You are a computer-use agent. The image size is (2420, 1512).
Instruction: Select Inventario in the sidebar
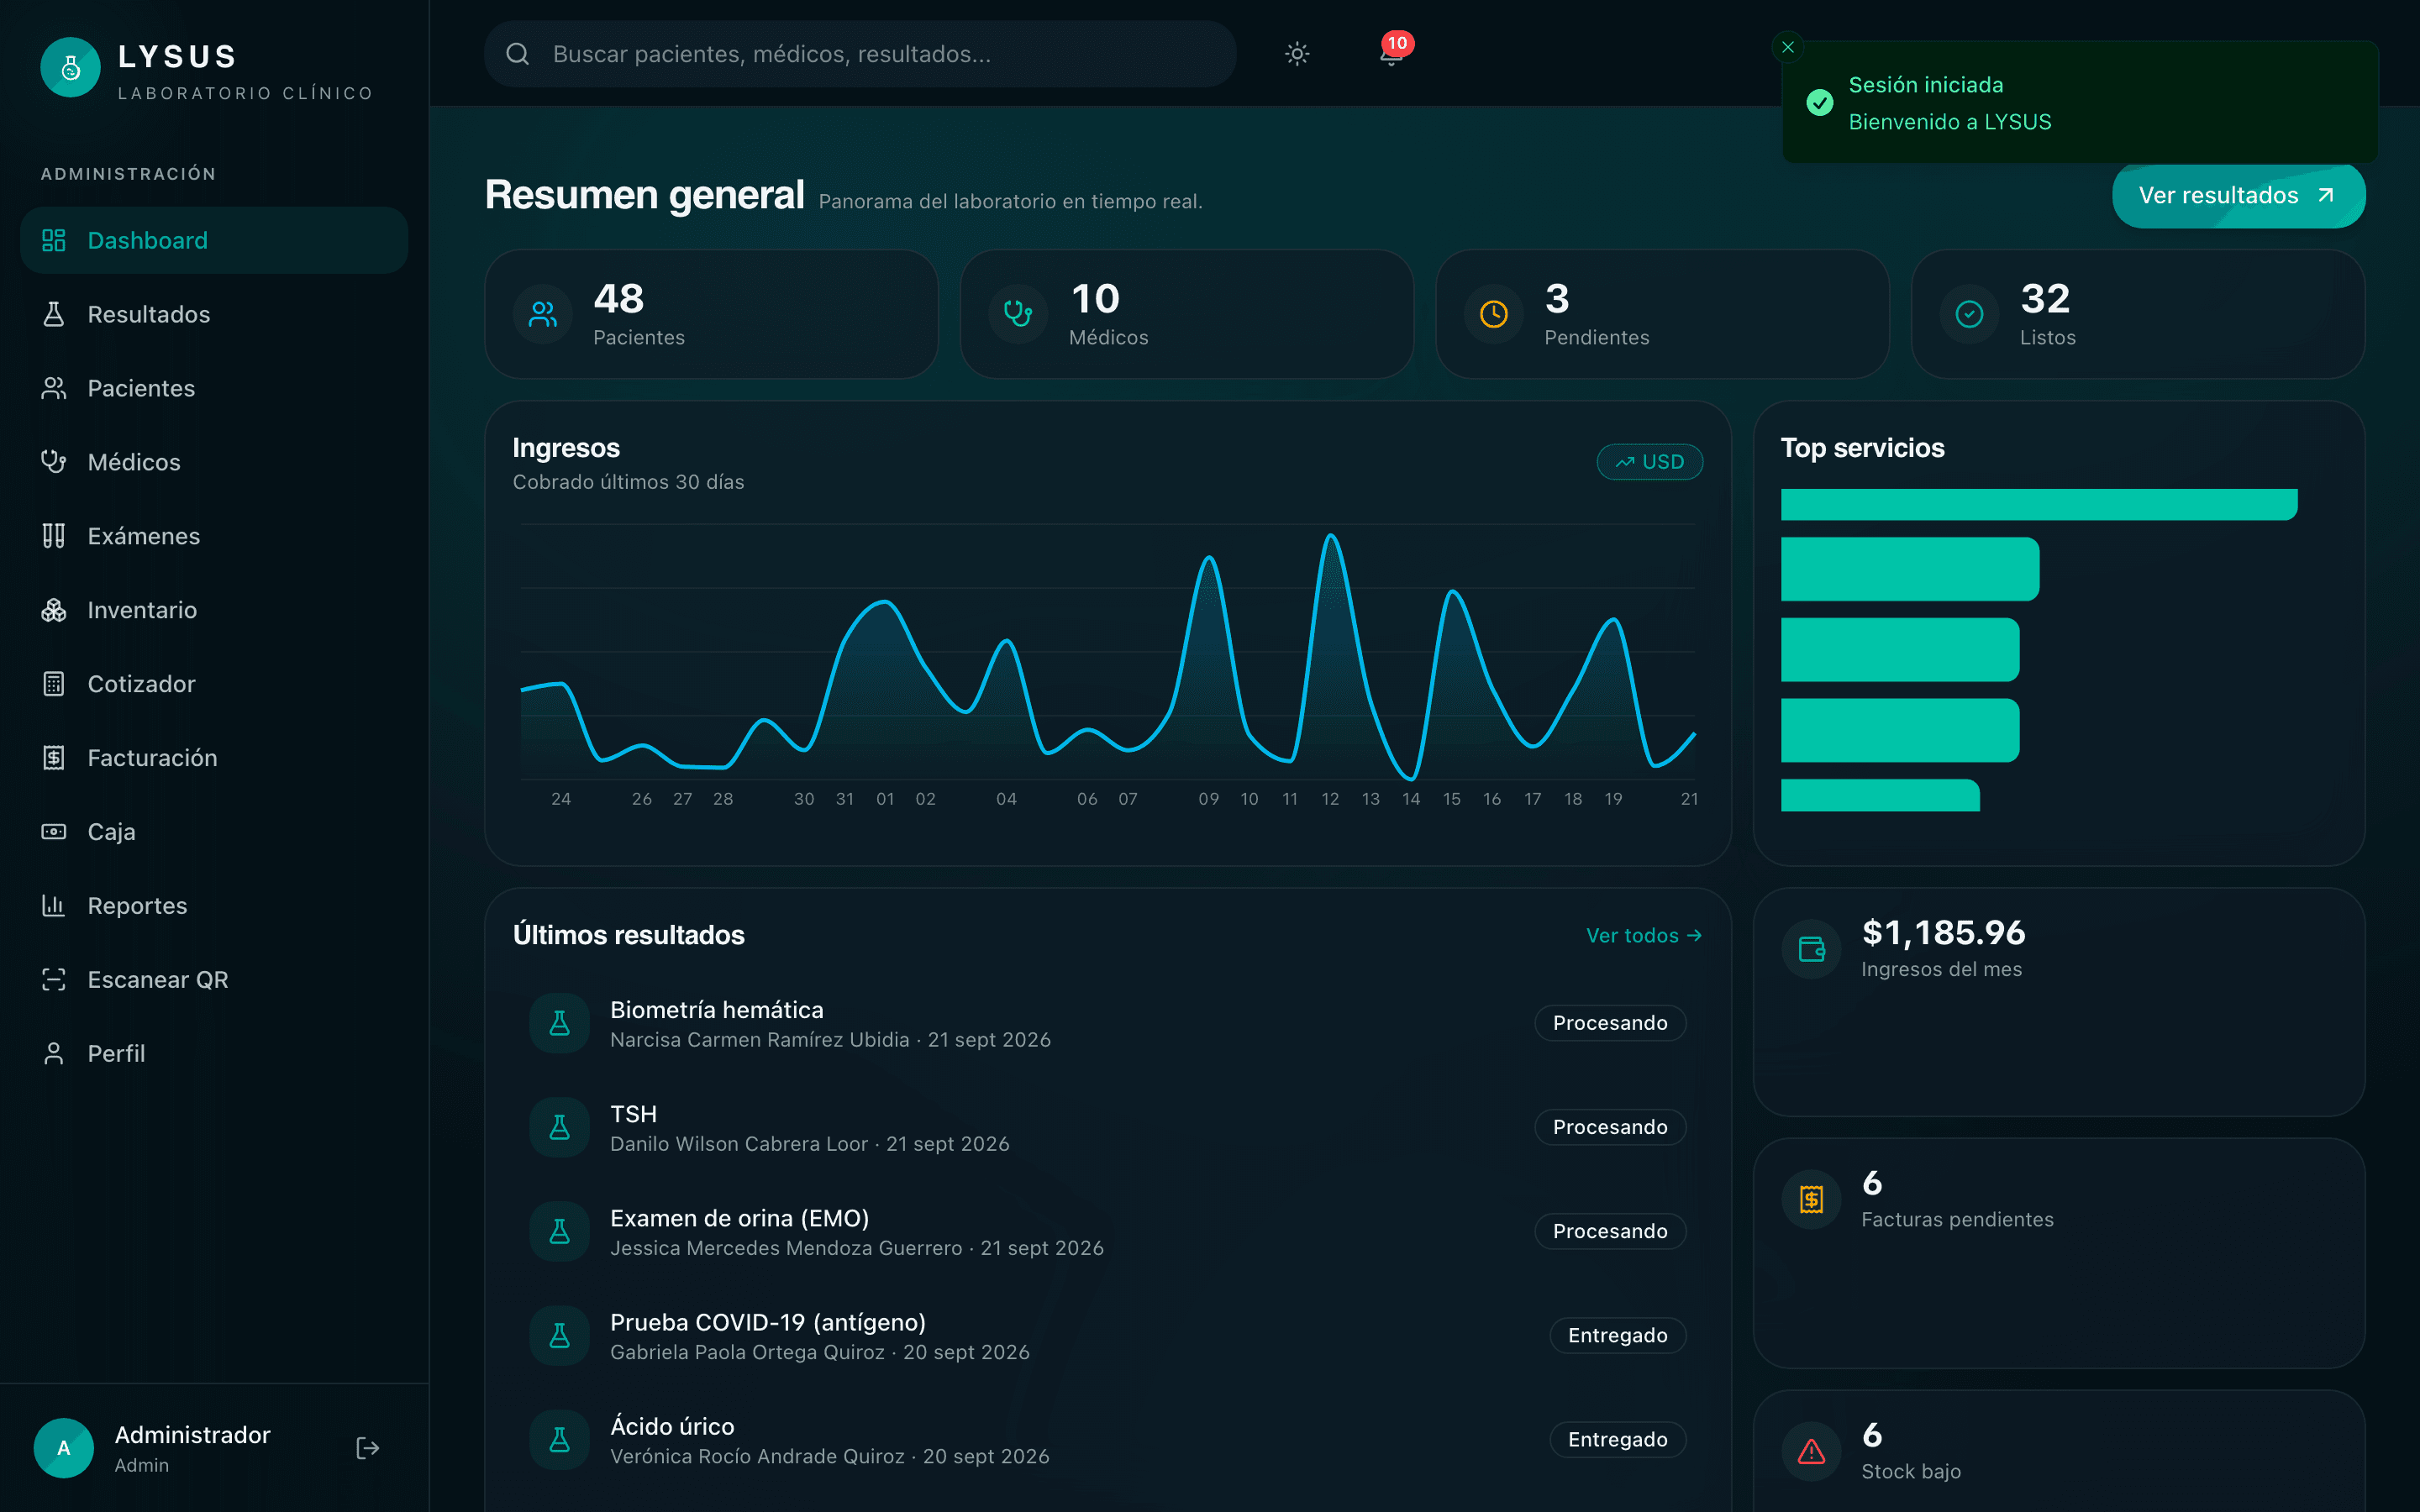coord(214,610)
